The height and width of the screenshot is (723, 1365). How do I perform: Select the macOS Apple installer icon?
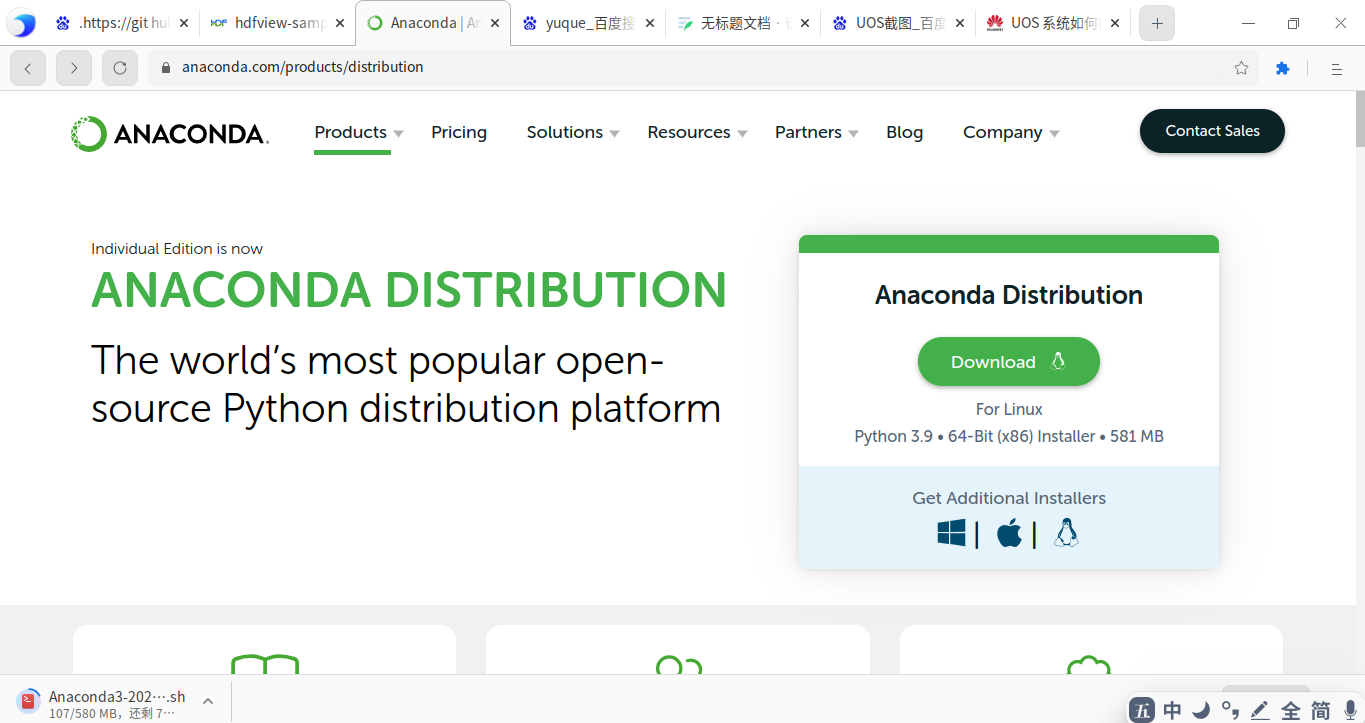1009,533
